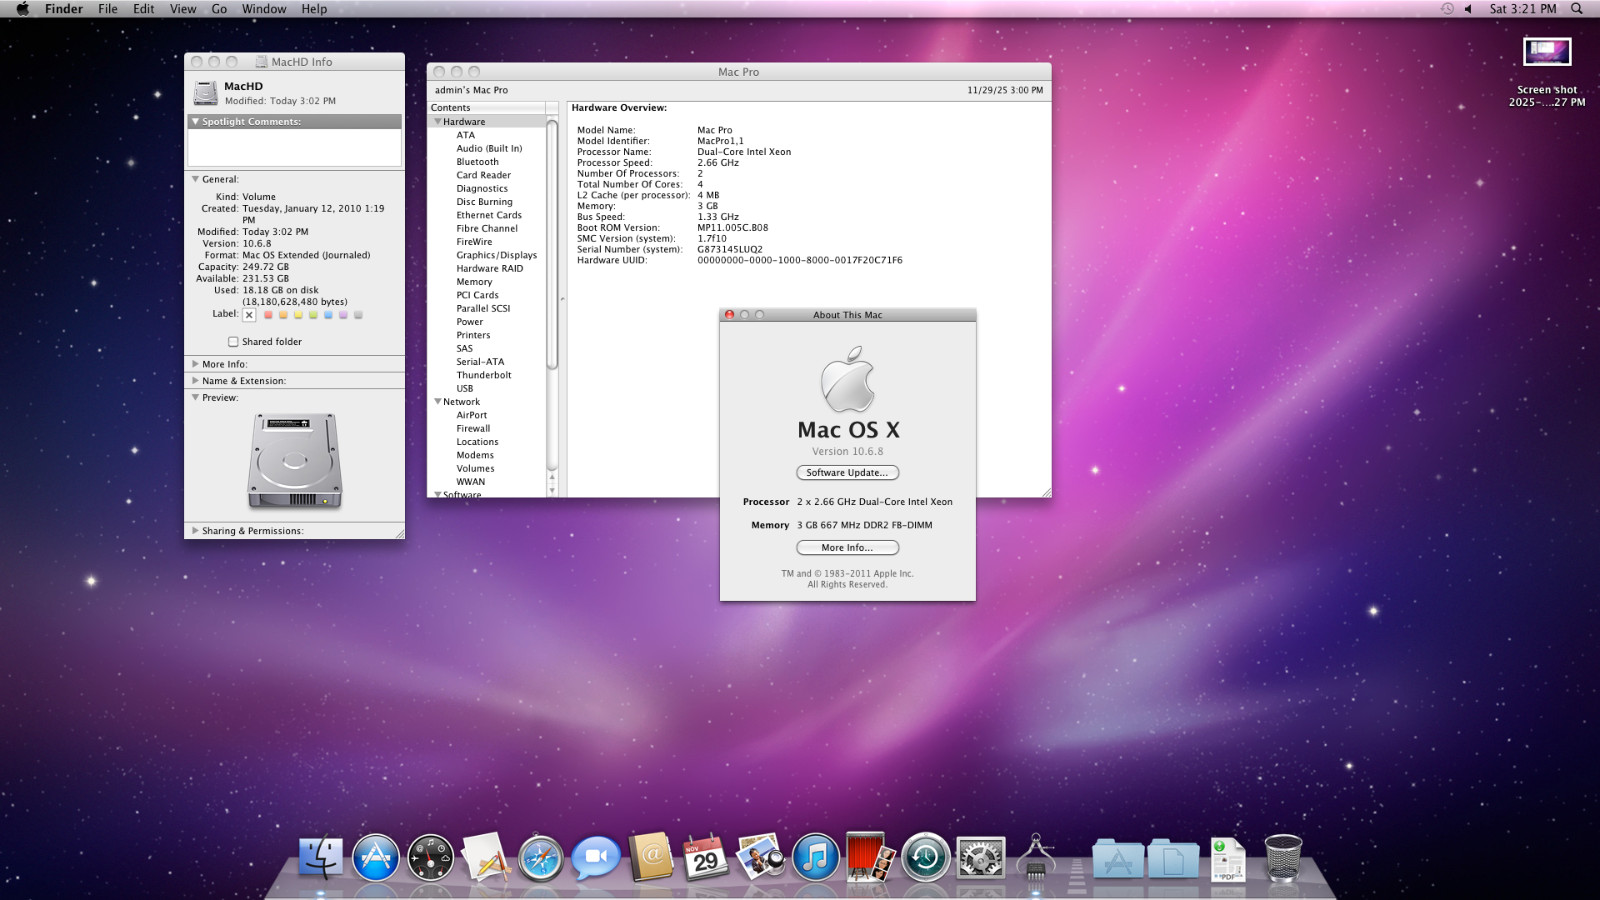Collapse the Spotlight Comments section
The width and height of the screenshot is (1600, 900).
196,122
